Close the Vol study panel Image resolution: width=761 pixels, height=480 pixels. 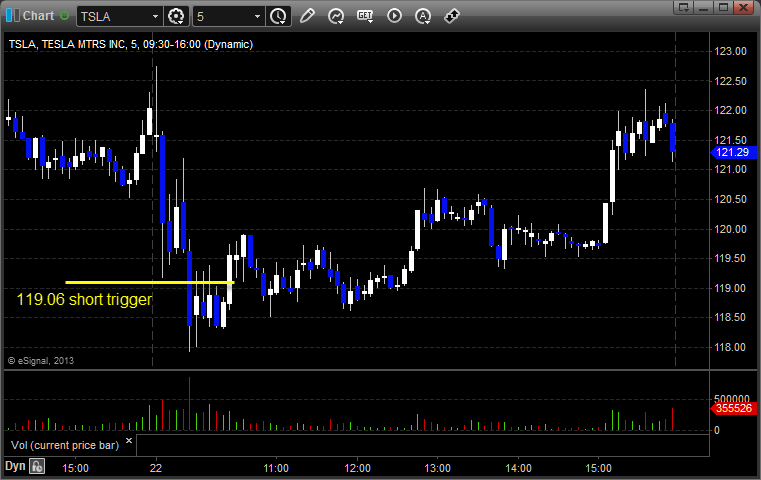[x=129, y=441]
